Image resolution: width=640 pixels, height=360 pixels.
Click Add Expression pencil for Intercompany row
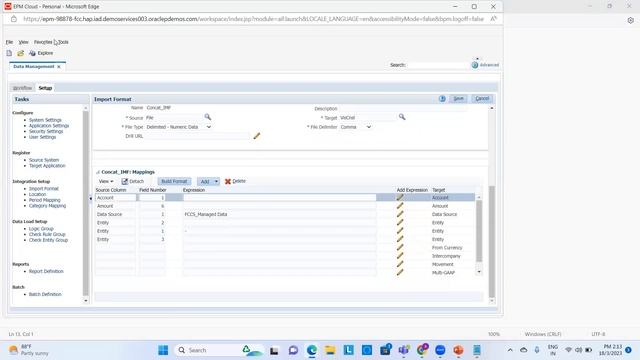click(400, 256)
